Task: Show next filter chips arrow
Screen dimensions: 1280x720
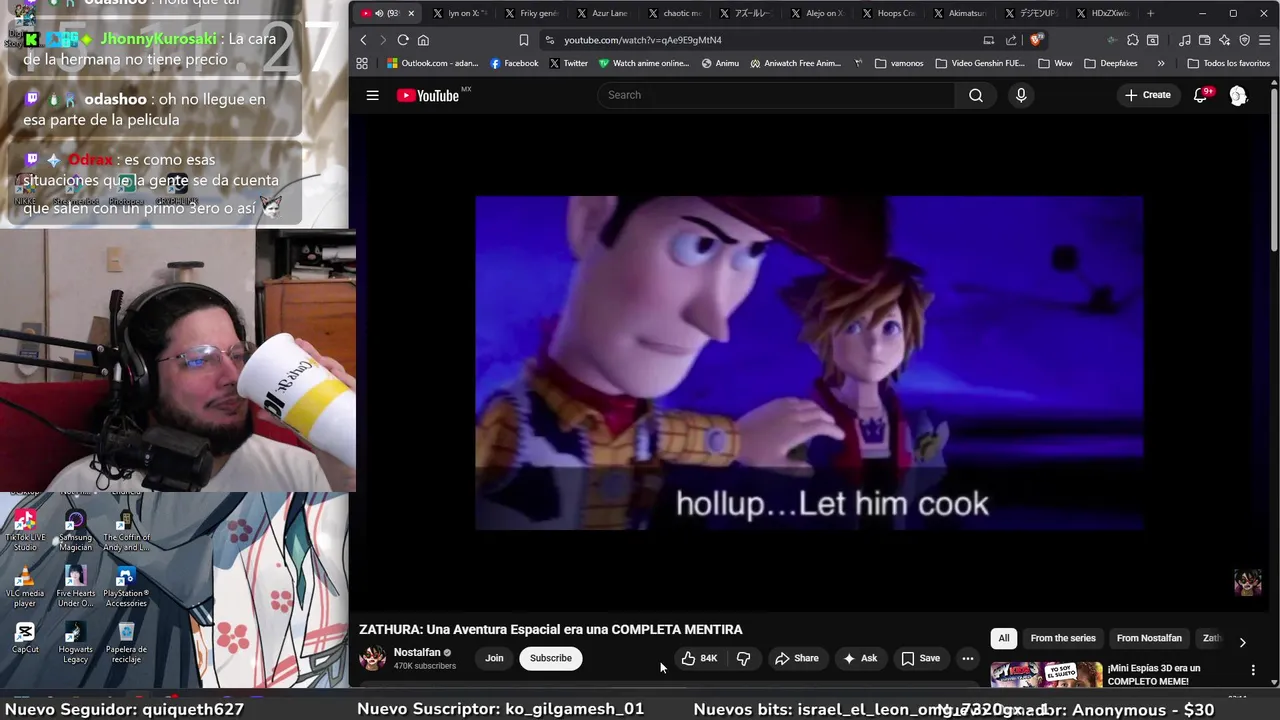Action: point(1242,642)
